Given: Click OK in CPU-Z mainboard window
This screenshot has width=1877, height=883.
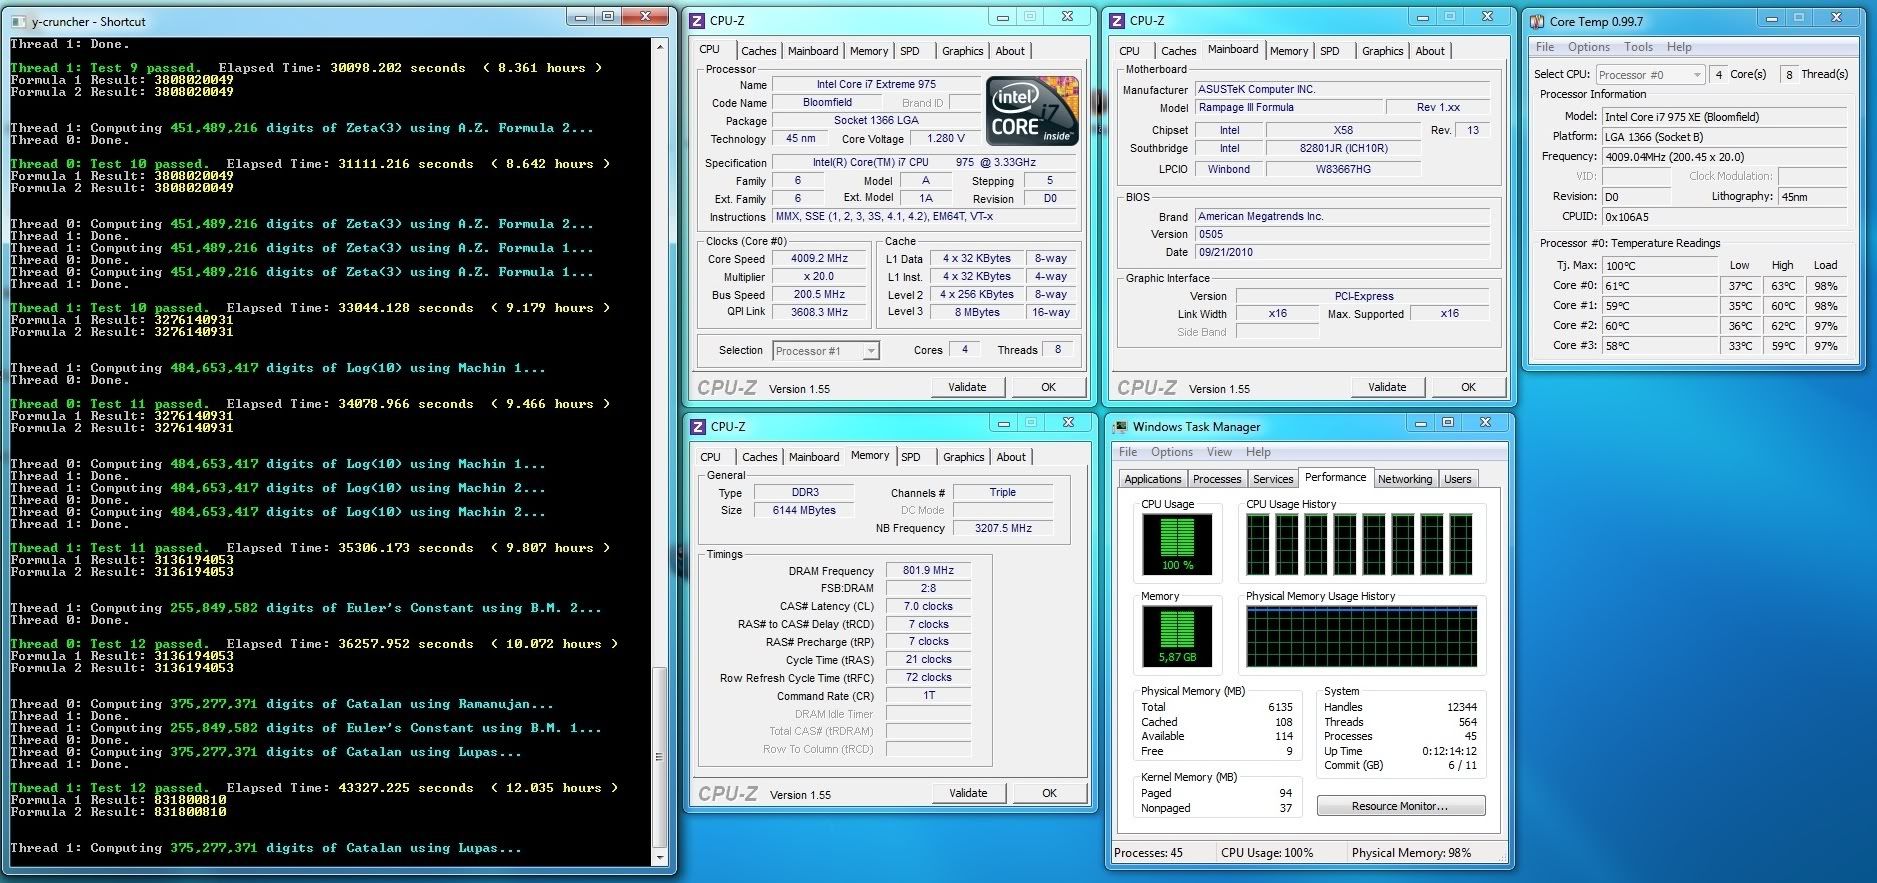Looking at the screenshot, I should 1468,387.
